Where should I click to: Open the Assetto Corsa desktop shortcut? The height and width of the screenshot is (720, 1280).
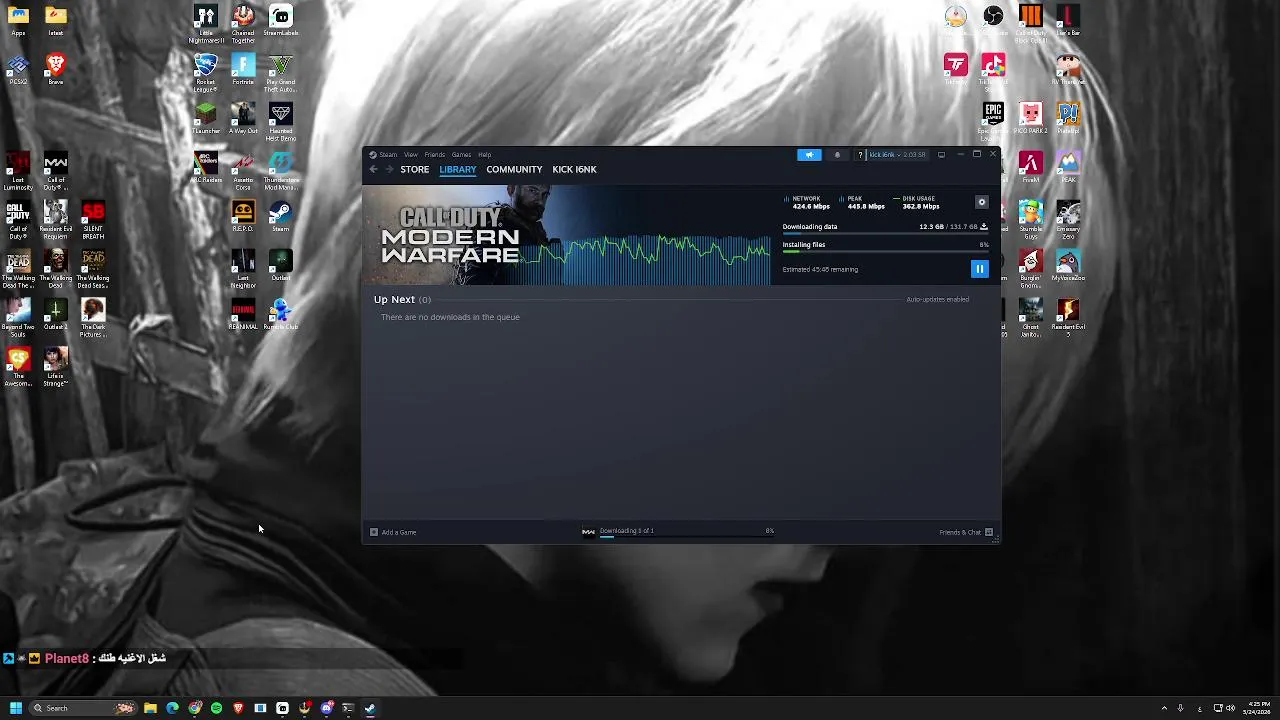(243, 172)
